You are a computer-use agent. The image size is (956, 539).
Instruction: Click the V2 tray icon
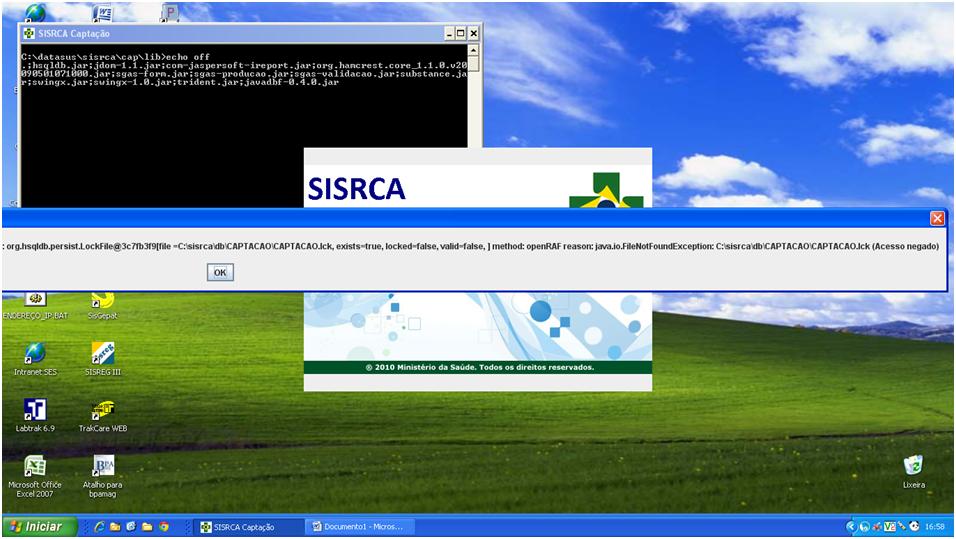[890, 526]
